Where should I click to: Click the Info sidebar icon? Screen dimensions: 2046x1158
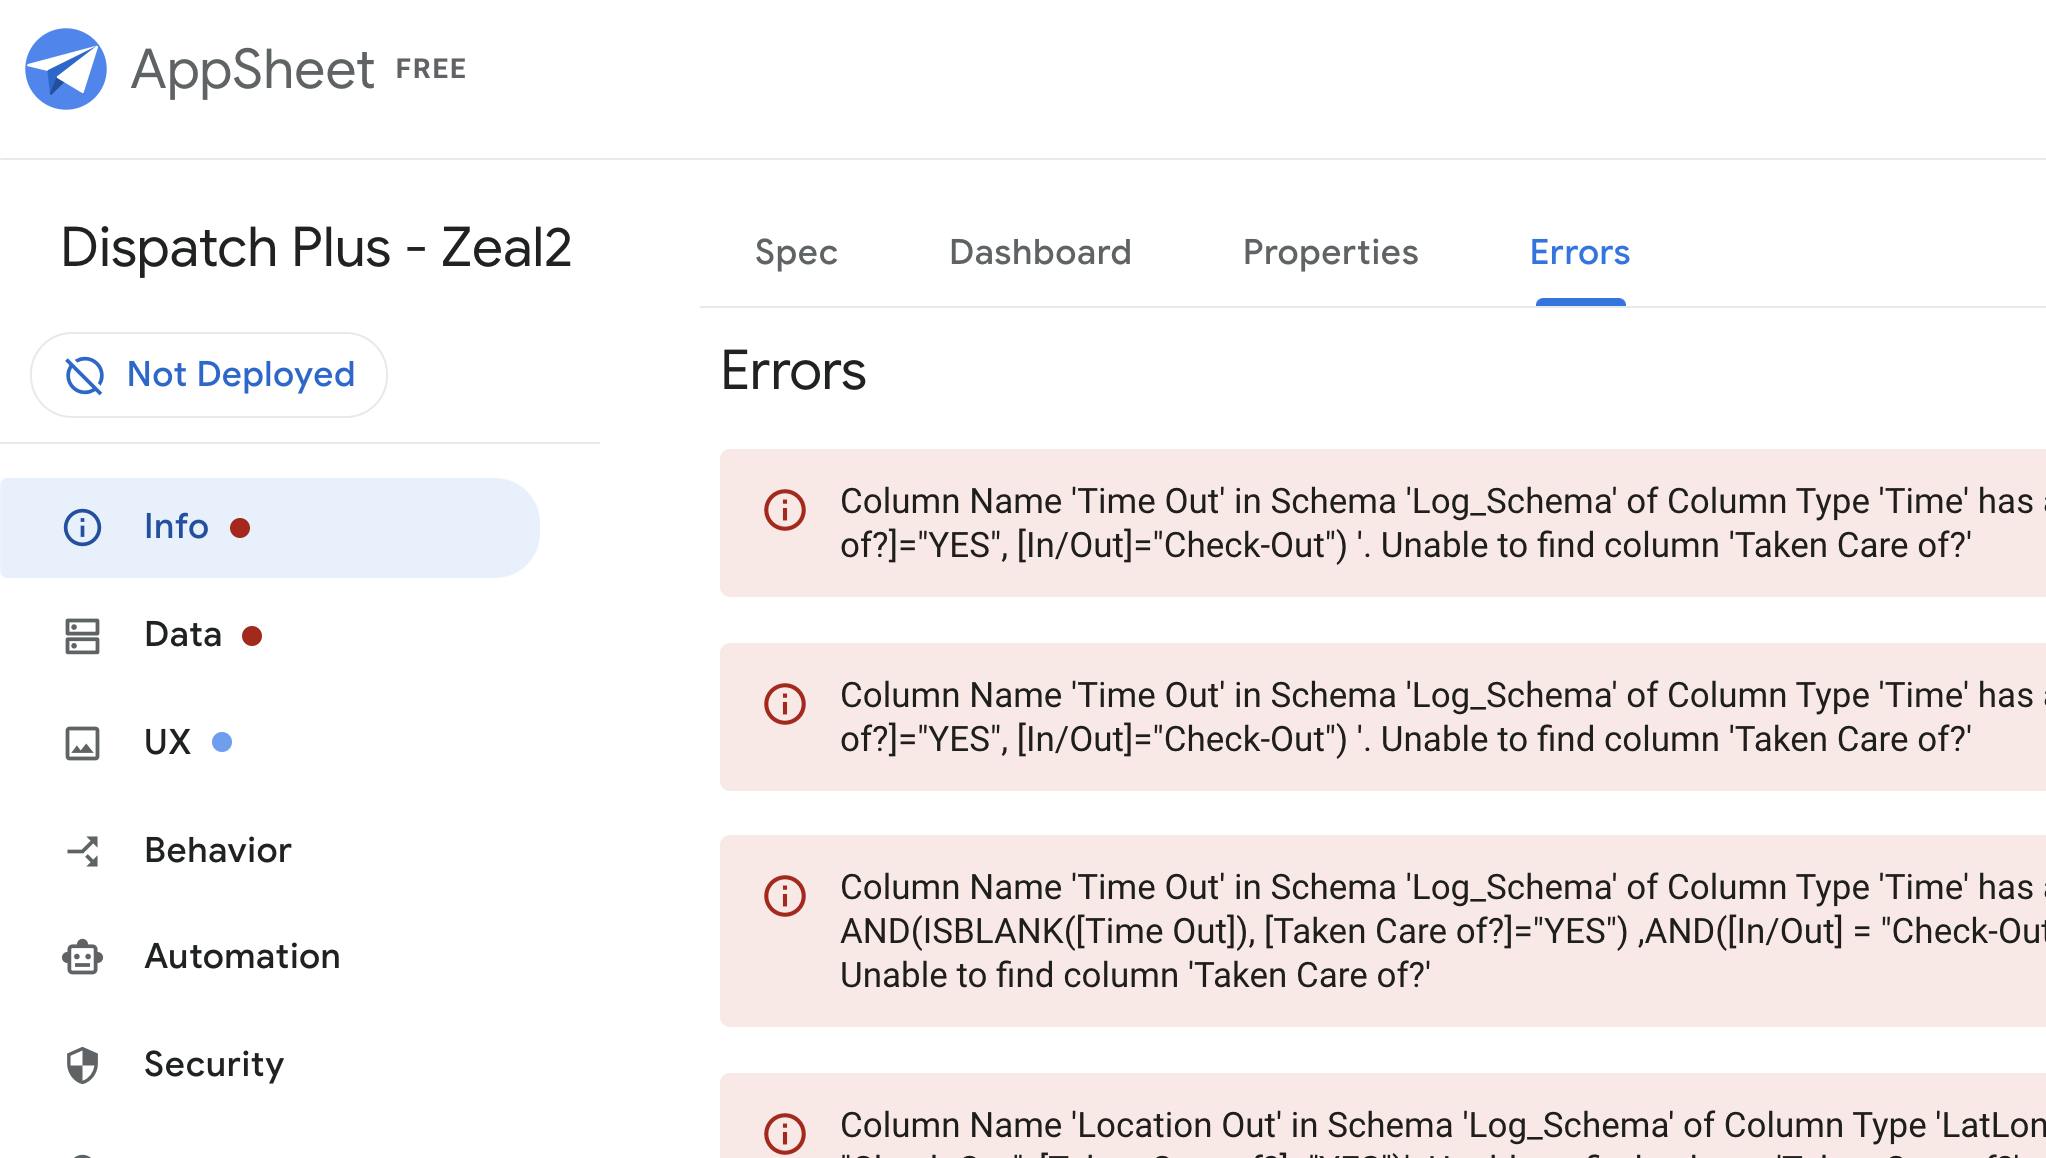82,526
